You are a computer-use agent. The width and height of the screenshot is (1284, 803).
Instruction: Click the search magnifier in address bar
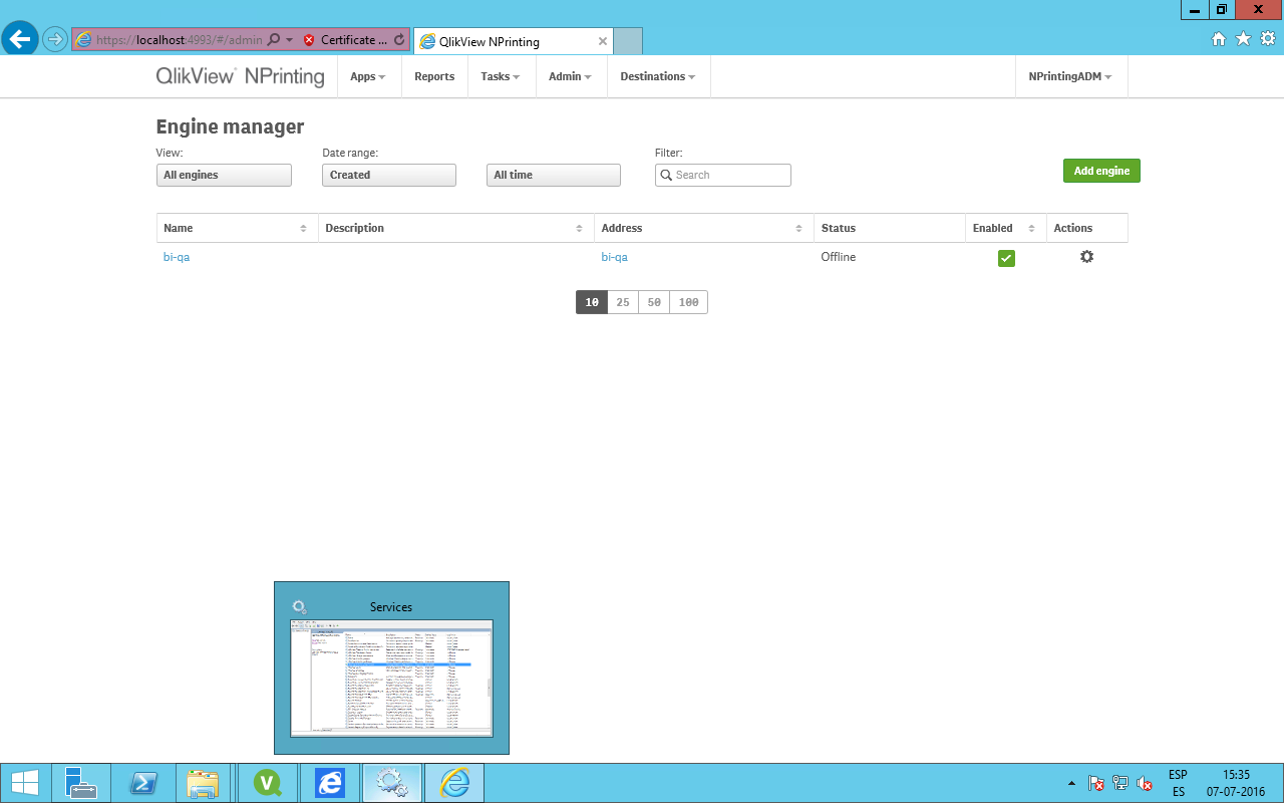(274, 40)
